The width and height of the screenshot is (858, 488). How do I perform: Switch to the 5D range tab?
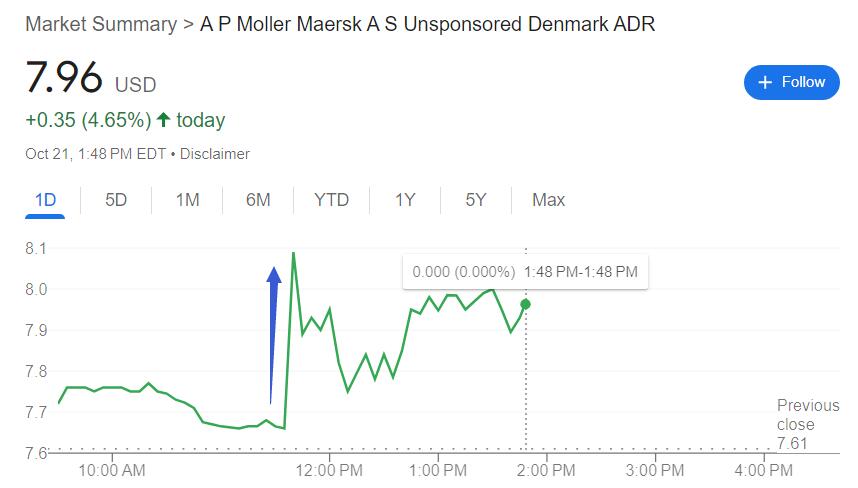pos(116,200)
